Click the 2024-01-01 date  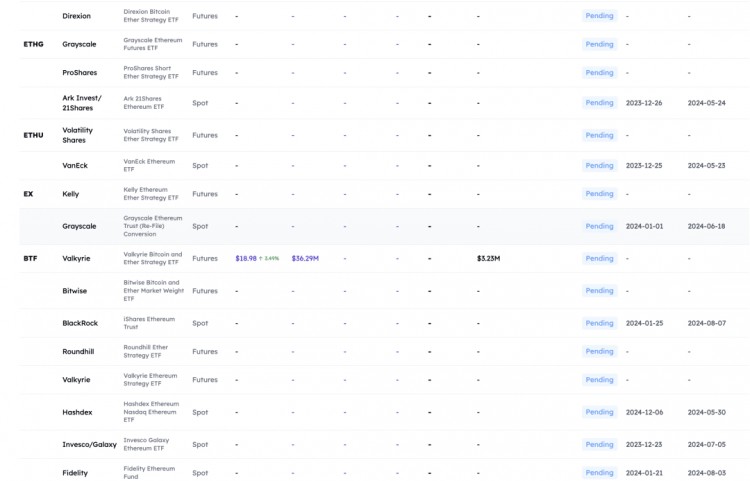click(644, 227)
